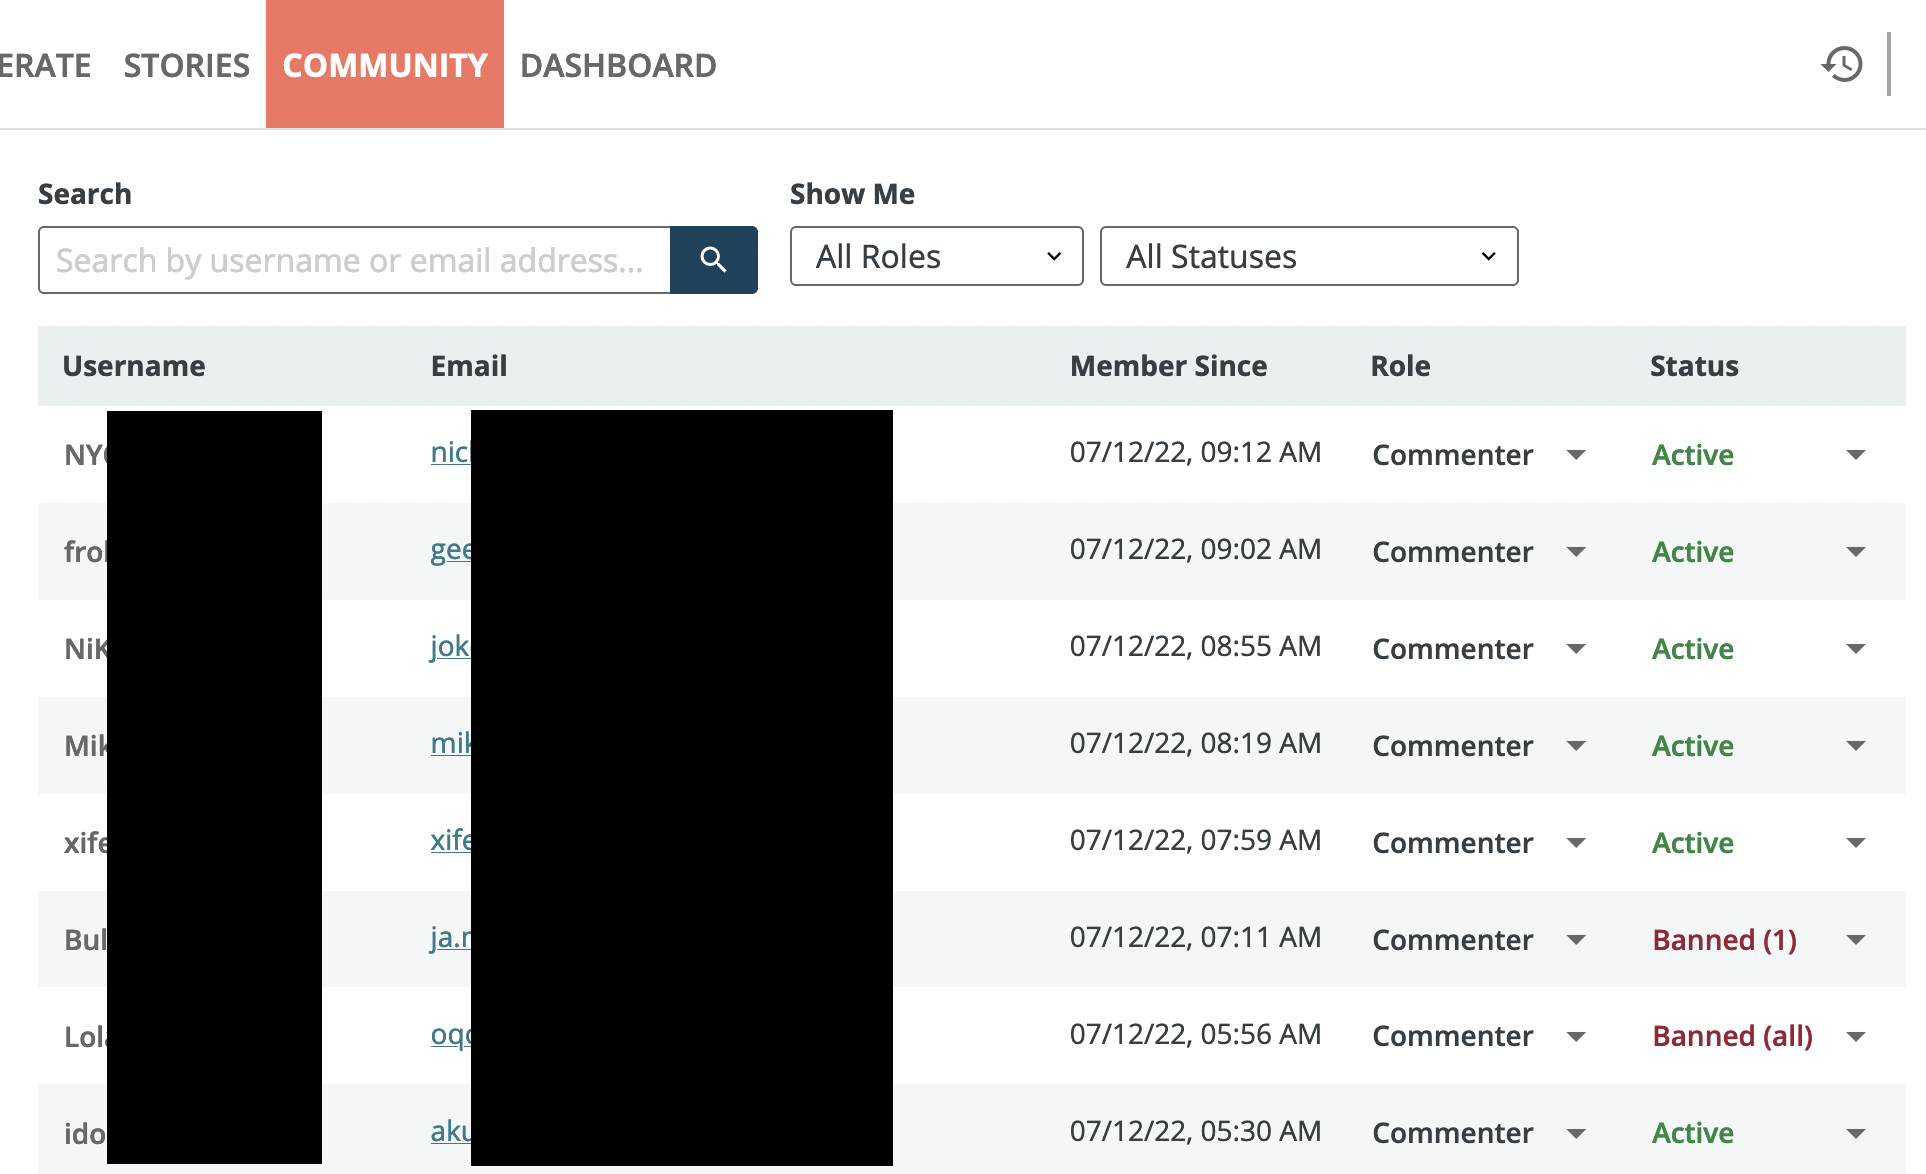Open Banned (1) status dropdown arrow
Screen dimensions: 1926x1174
pos(1855,940)
